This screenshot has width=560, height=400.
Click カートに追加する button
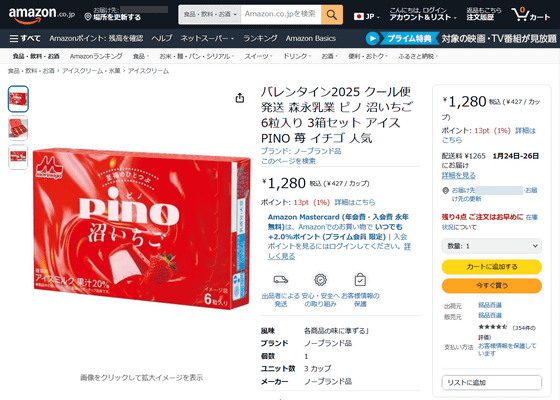click(x=491, y=267)
